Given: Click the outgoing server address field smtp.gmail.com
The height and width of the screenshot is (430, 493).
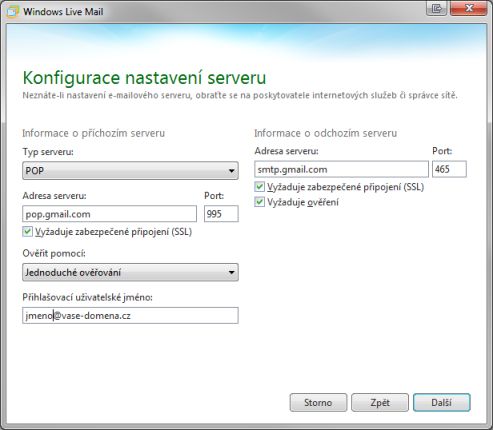Looking at the screenshot, I should [341, 169].
